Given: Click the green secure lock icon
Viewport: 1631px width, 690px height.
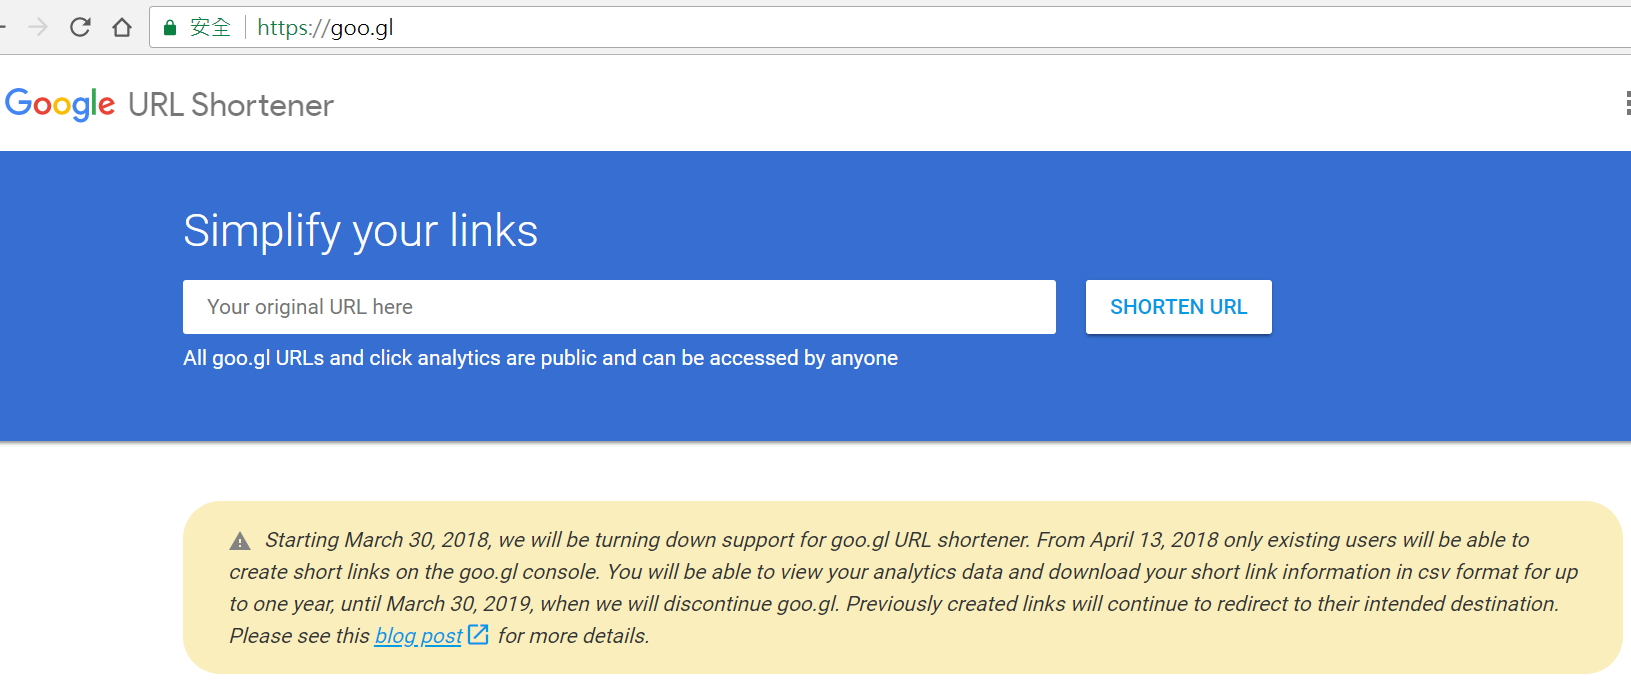Looking at the screenshot, I should [x=170, y=28].
